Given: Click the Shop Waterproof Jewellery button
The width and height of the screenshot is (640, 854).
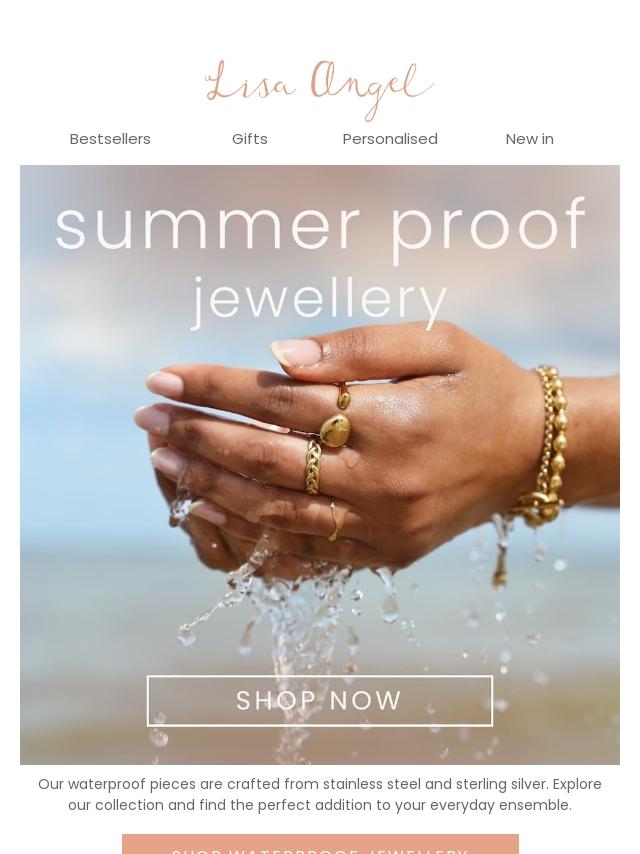Looking at the screenshot, I should click(x=320, y=844).
